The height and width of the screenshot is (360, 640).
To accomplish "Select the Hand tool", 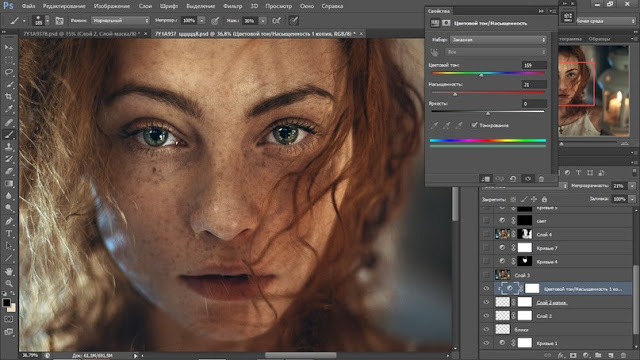I will tap(9, 271).
